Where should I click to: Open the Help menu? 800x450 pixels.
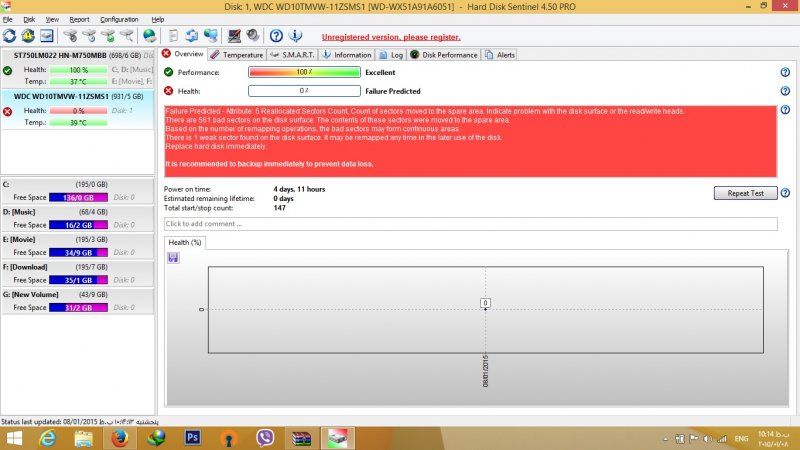point(158,19)
